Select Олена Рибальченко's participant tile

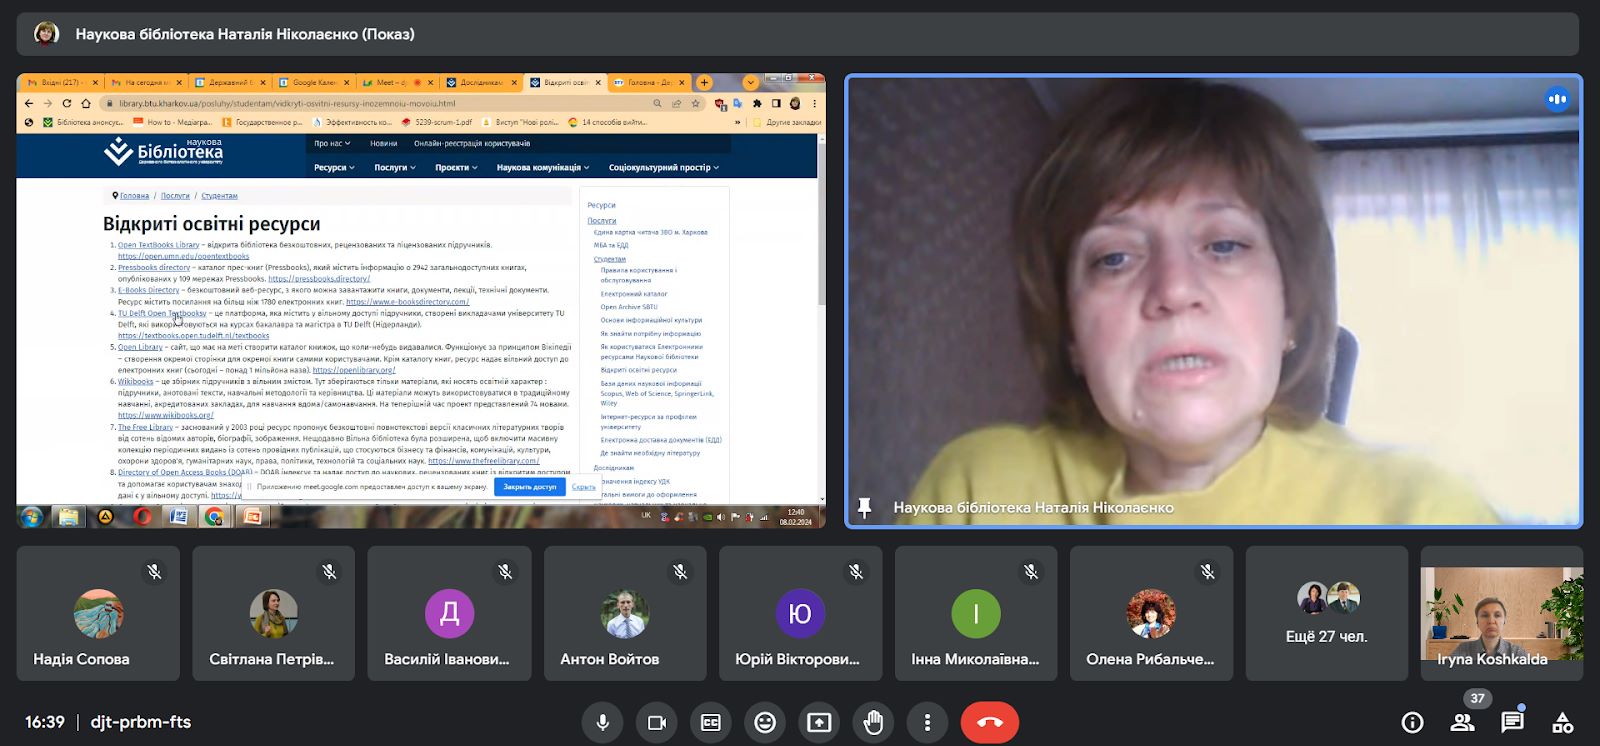[x=1151, y=613]
